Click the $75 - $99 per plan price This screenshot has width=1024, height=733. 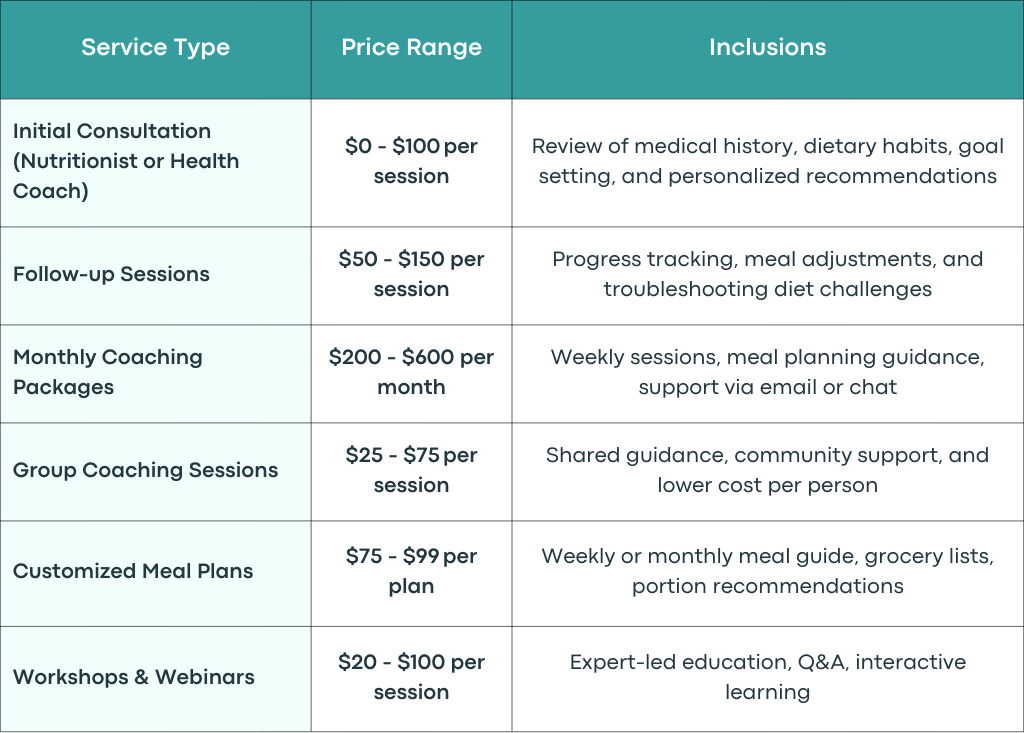pos(411,571)
